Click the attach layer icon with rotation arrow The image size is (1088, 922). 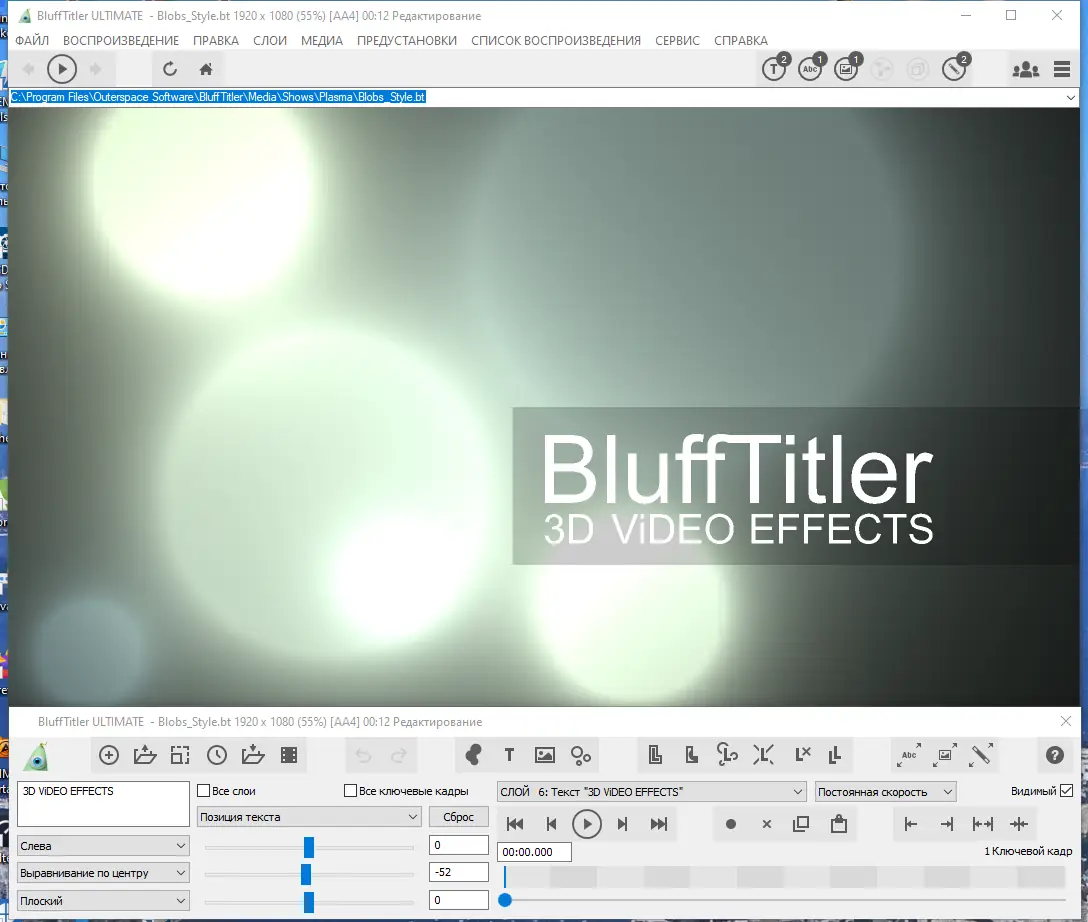[725, 755]
